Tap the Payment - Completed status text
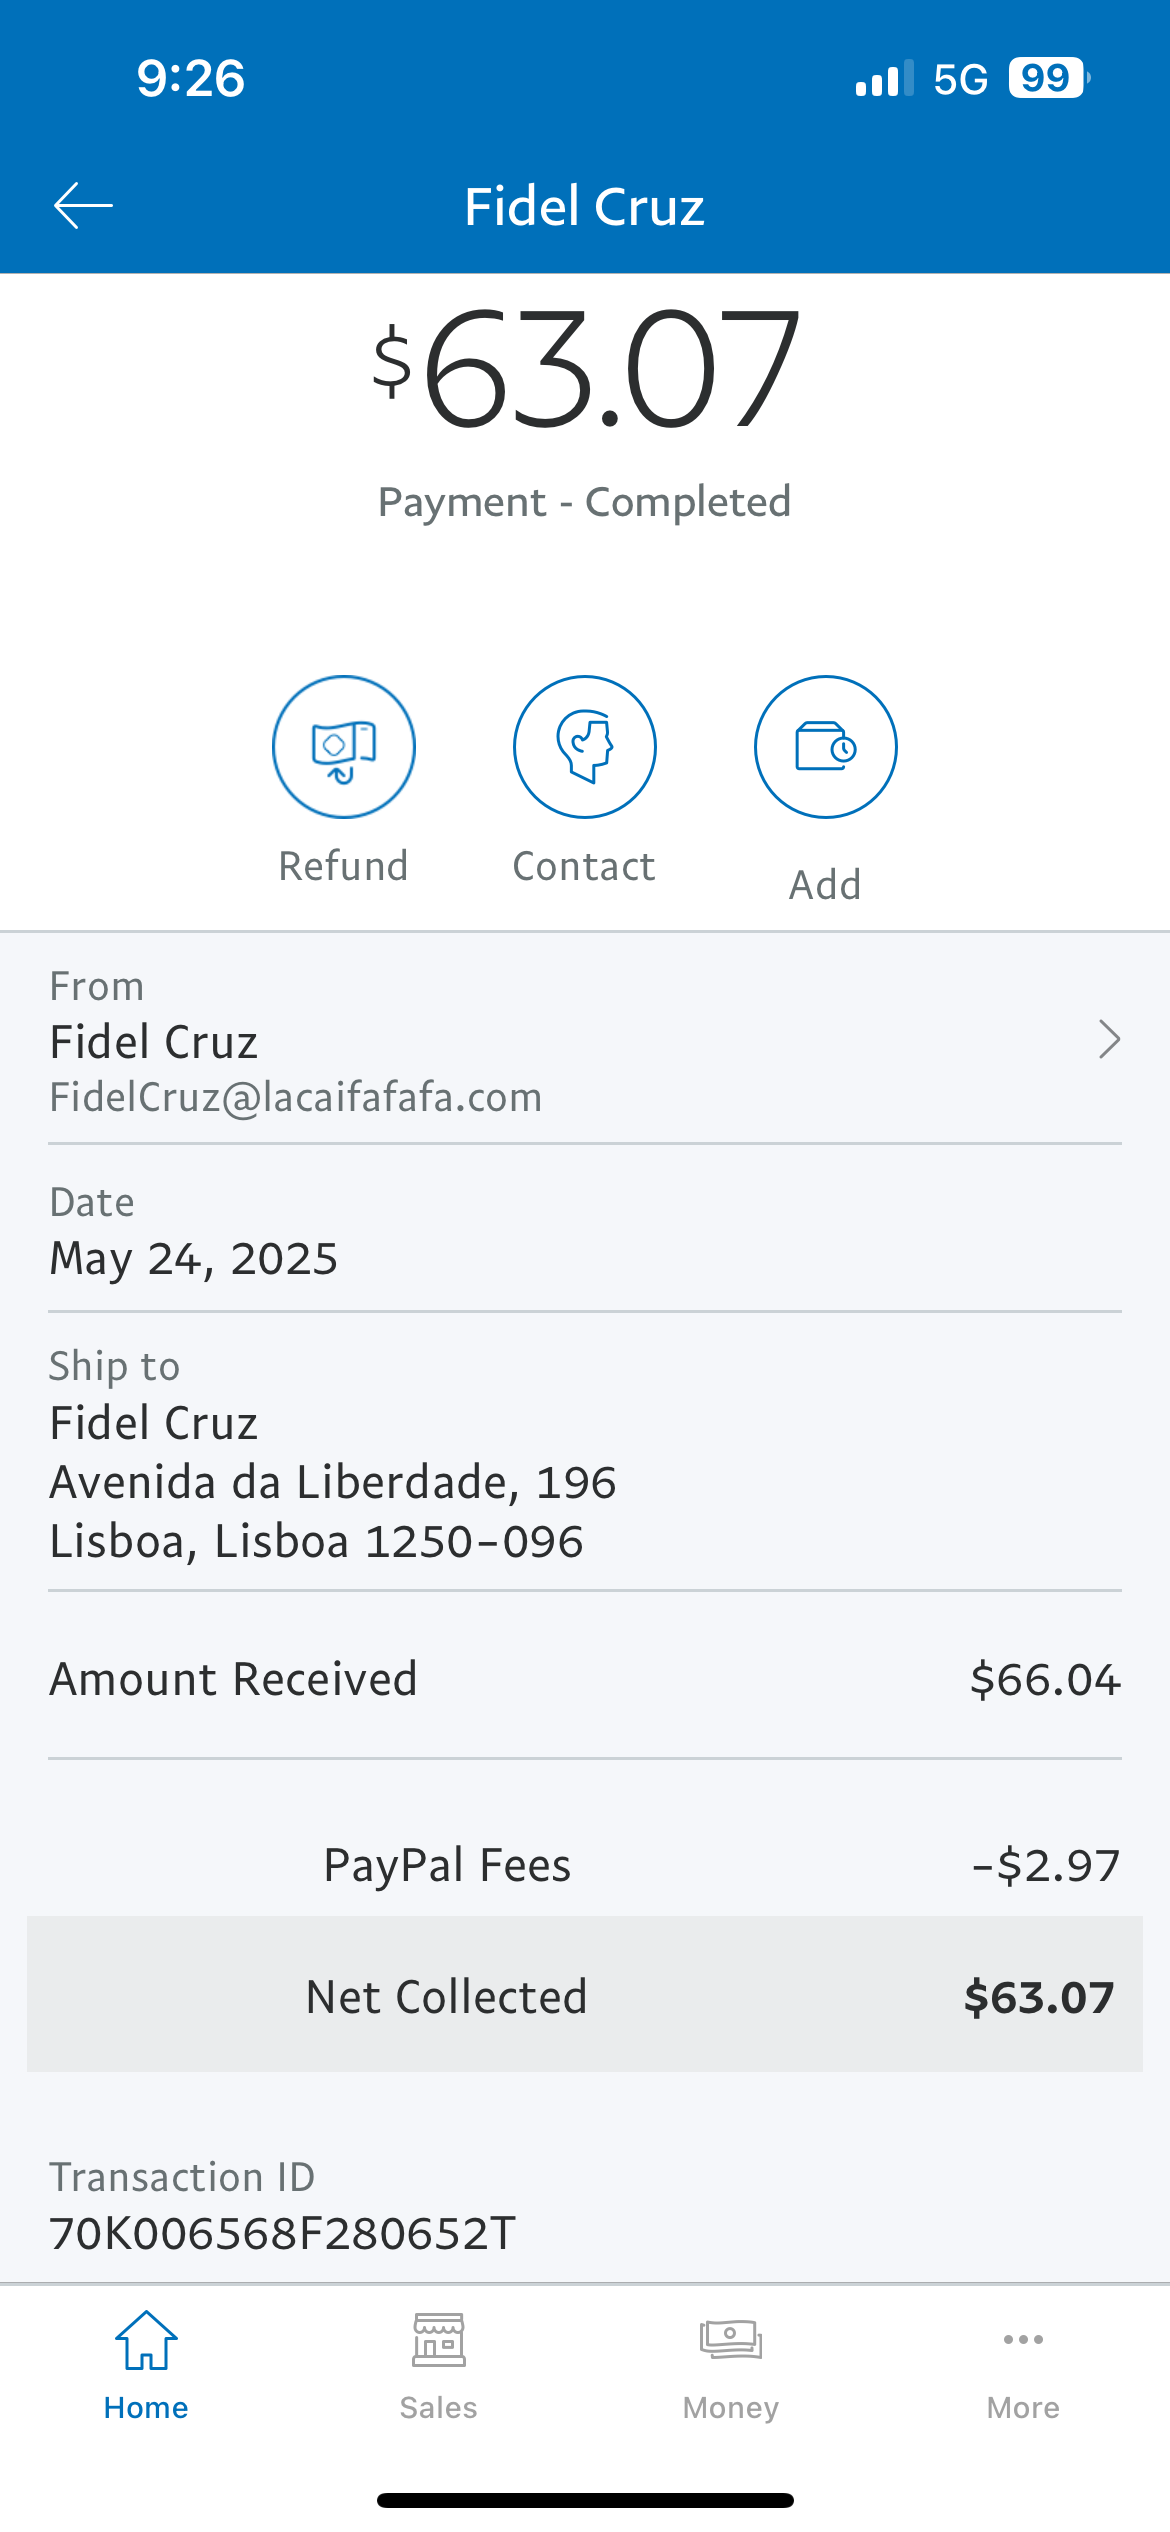The image size is (1170, 2532). tap(584, 502)
